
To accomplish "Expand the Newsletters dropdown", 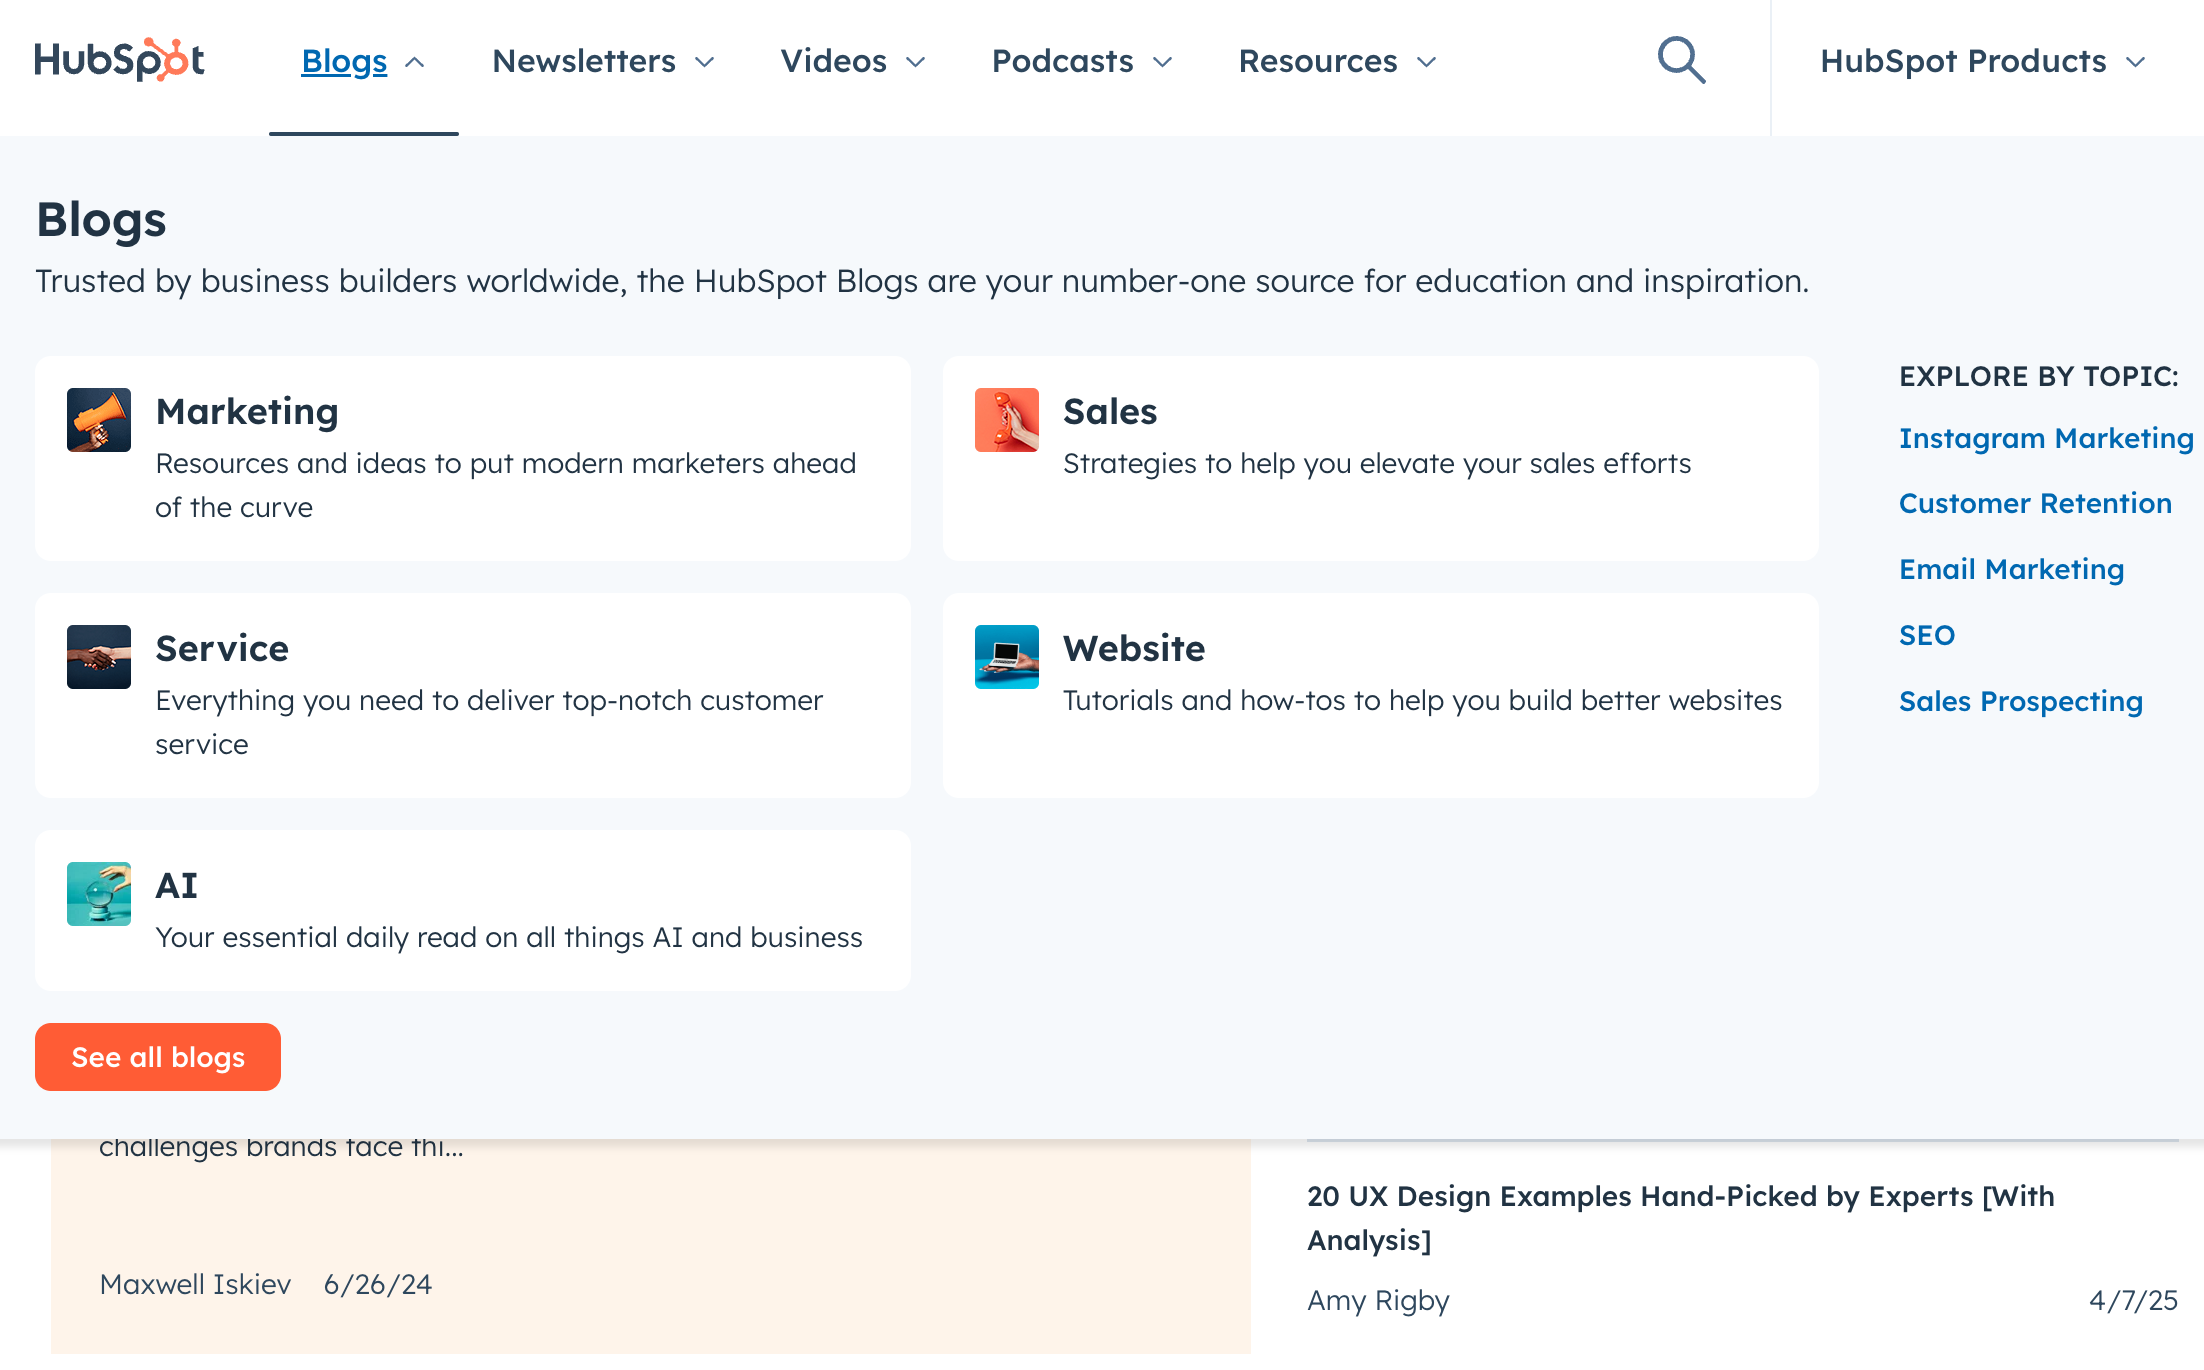I will coord(603,62).
